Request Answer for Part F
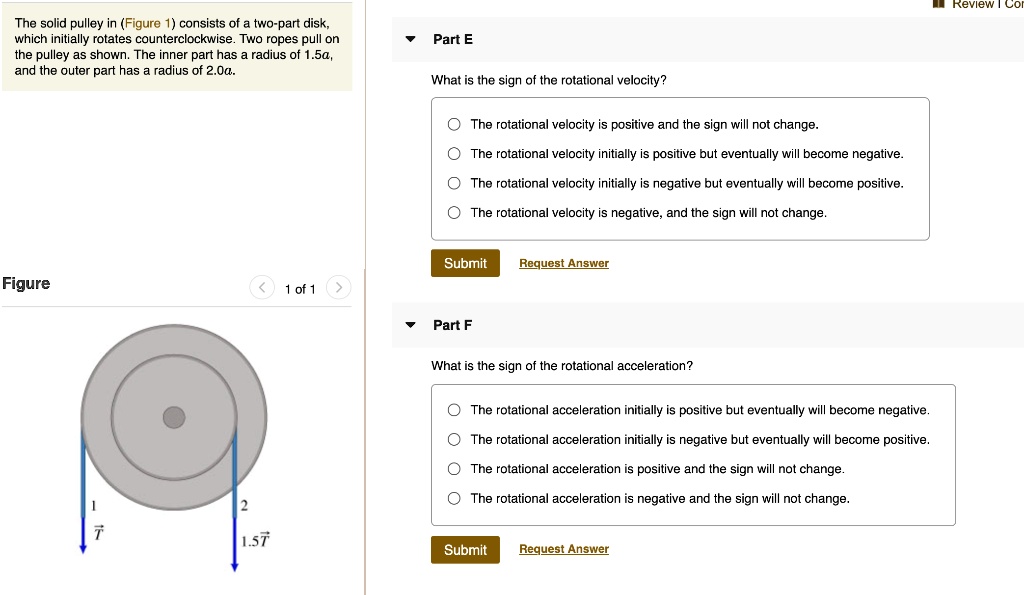 click(x=563, y=548)
